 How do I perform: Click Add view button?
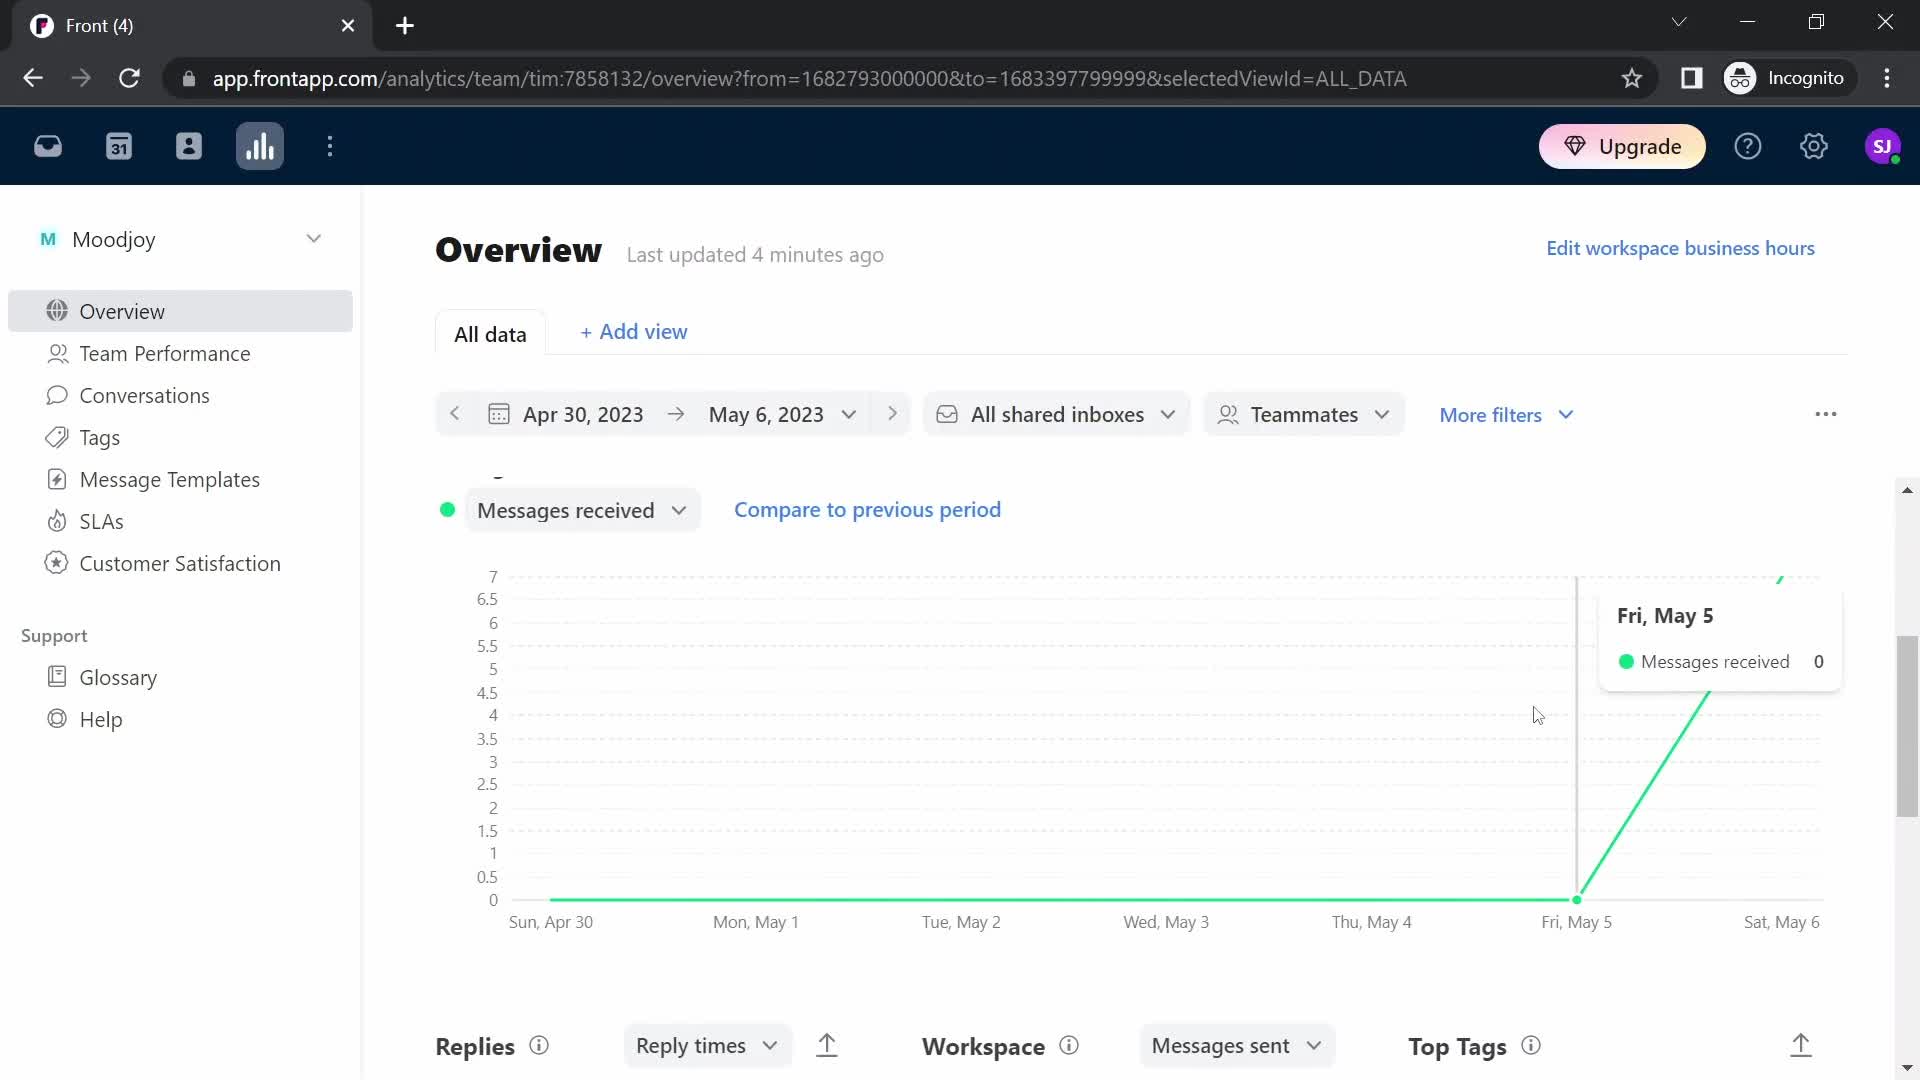[x=634, y=331]
